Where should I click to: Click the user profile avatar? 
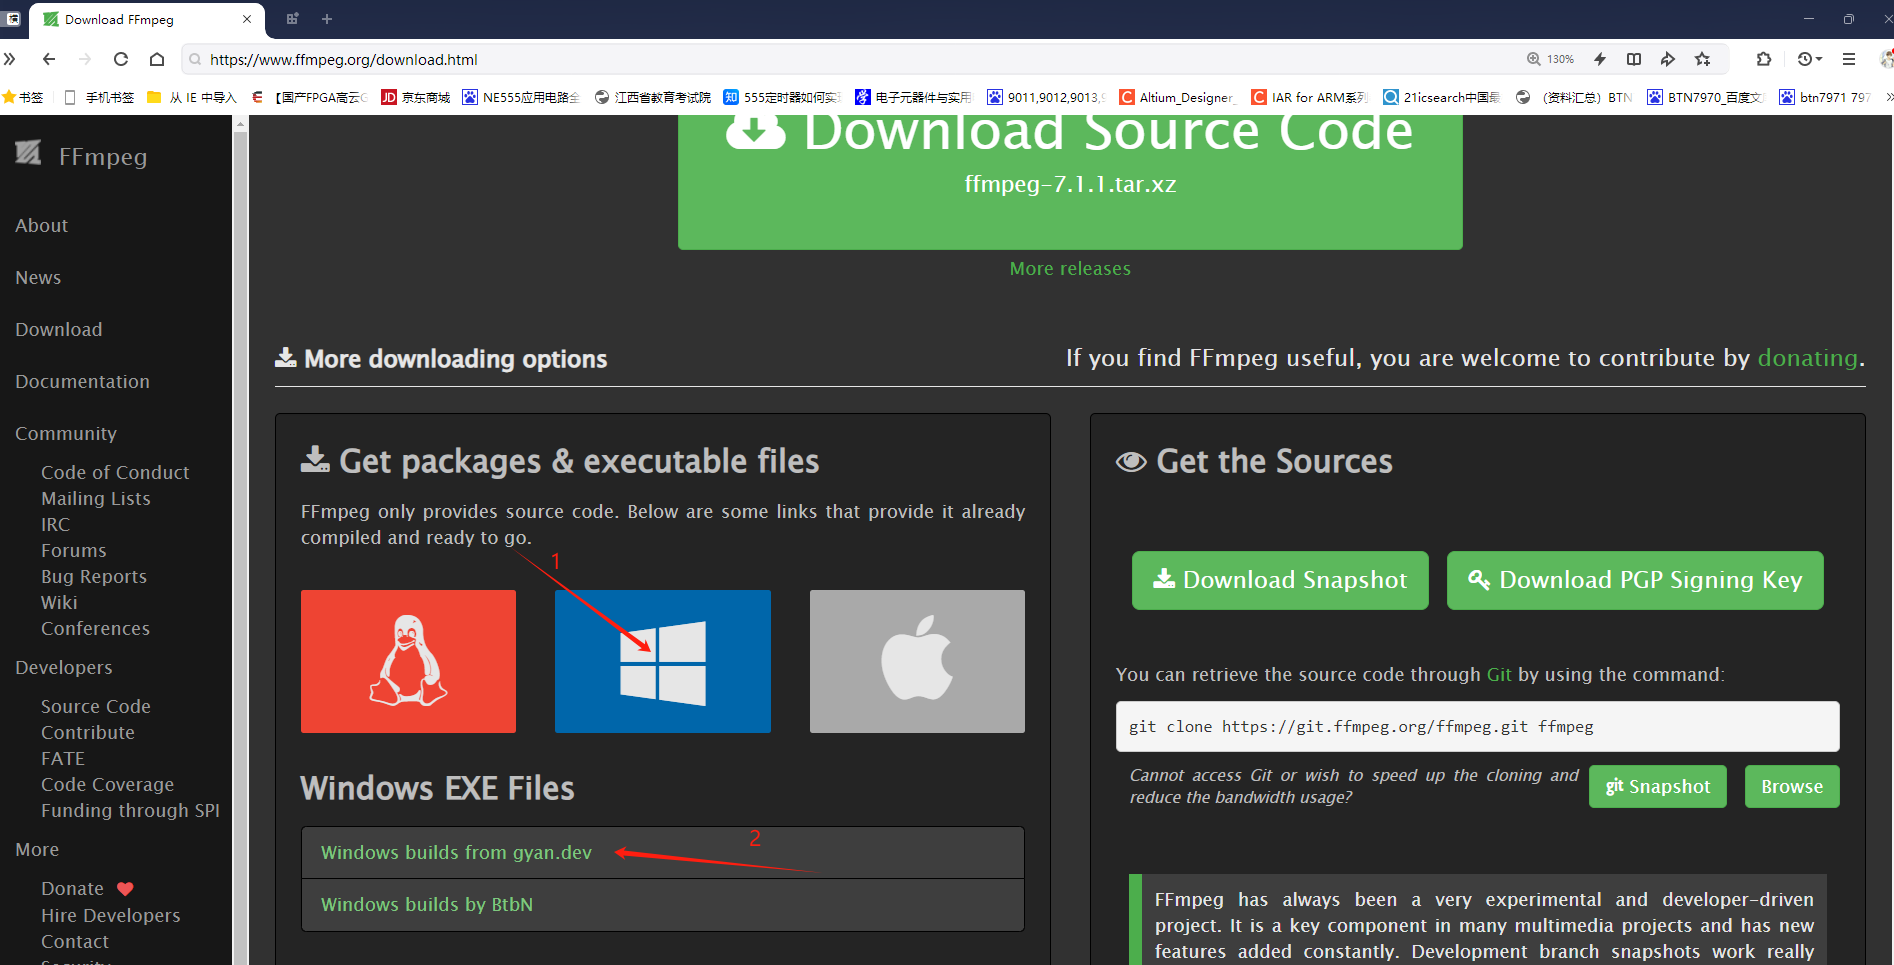coord(1886,59)
